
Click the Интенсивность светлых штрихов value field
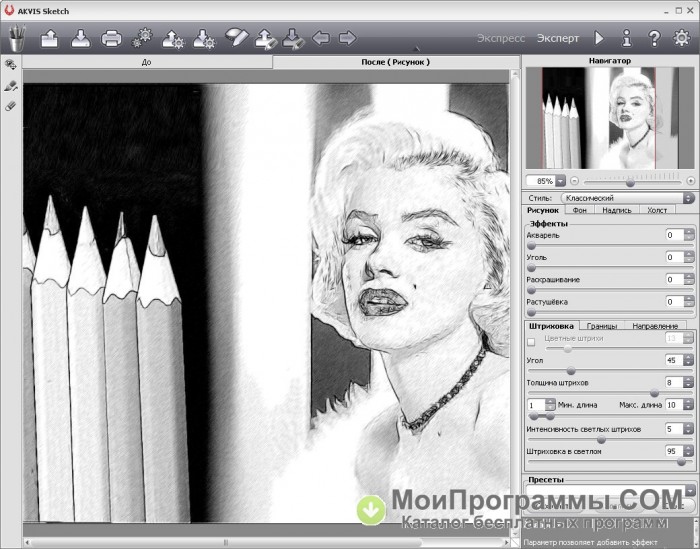click(x=674, y=429)
